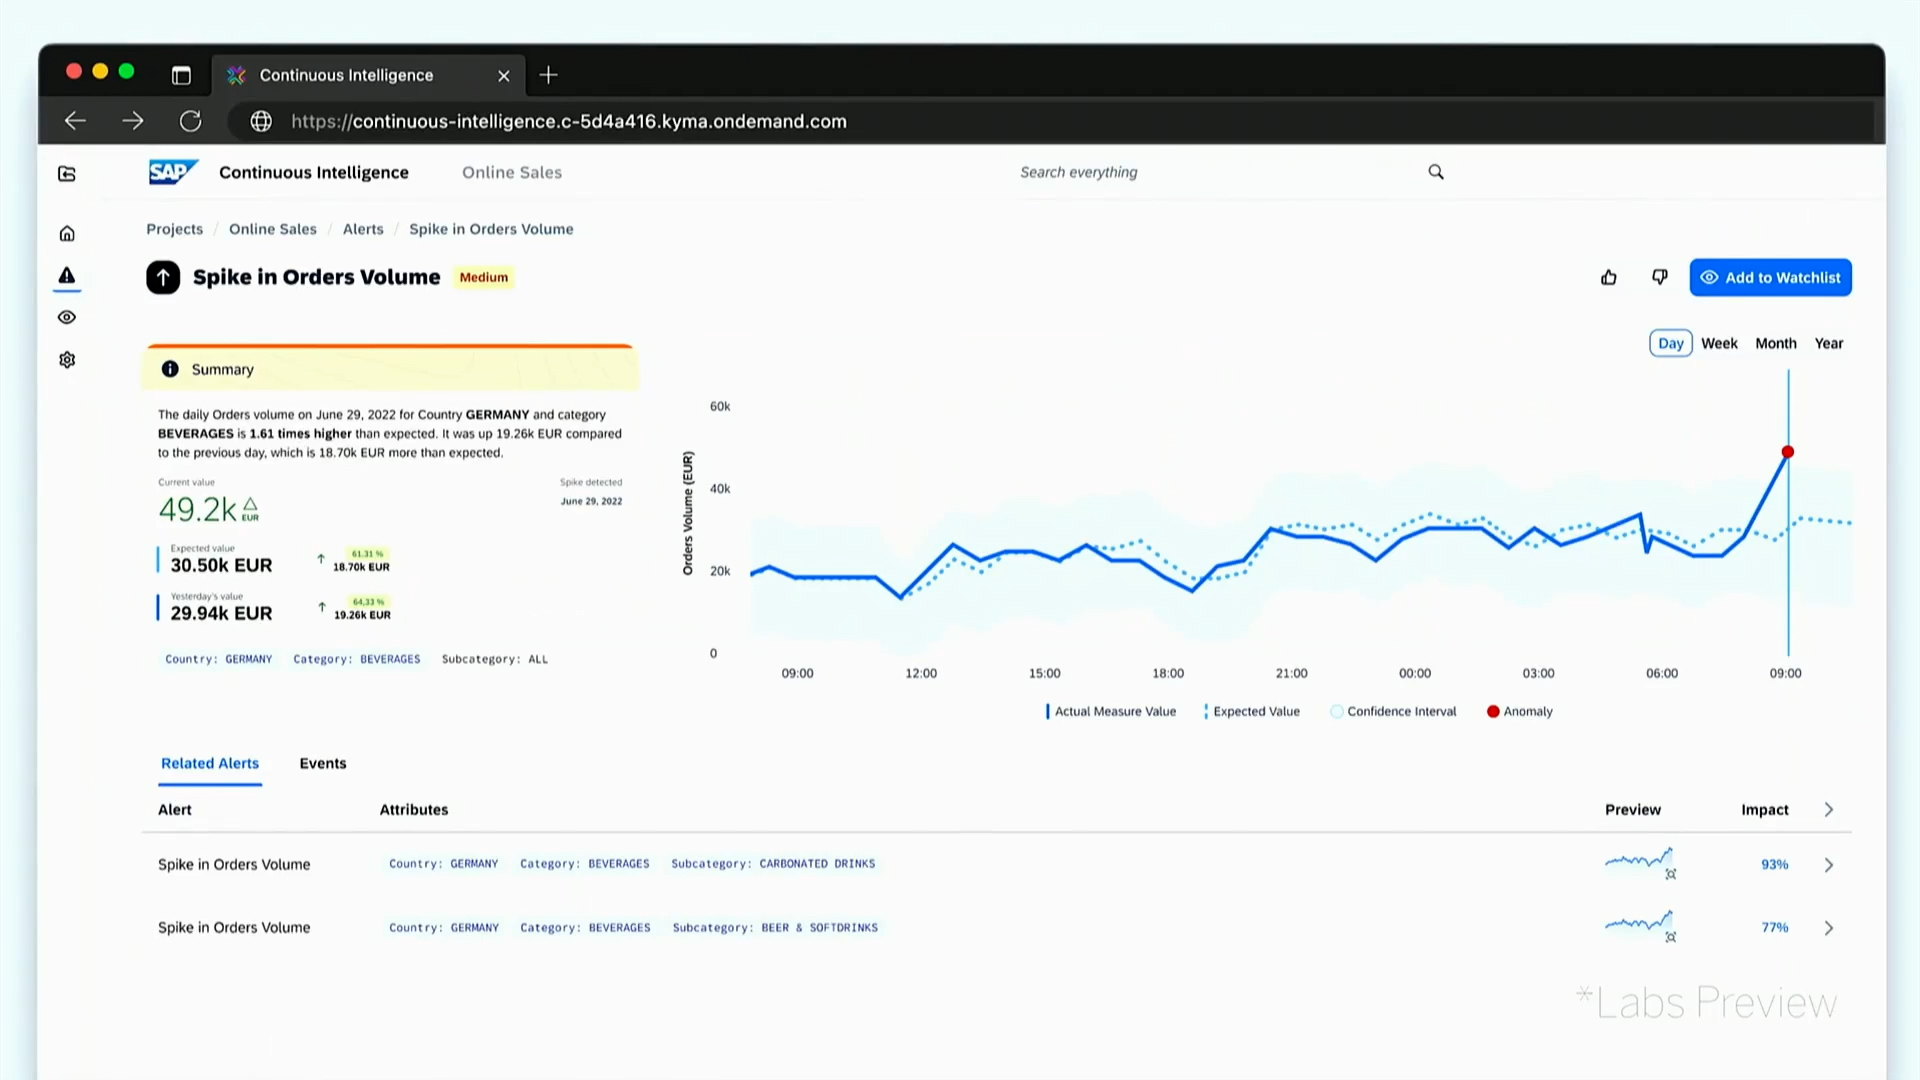Click the red anomaly point on chart
Screen dimensions: 1920x1080
click(1788, 452)
